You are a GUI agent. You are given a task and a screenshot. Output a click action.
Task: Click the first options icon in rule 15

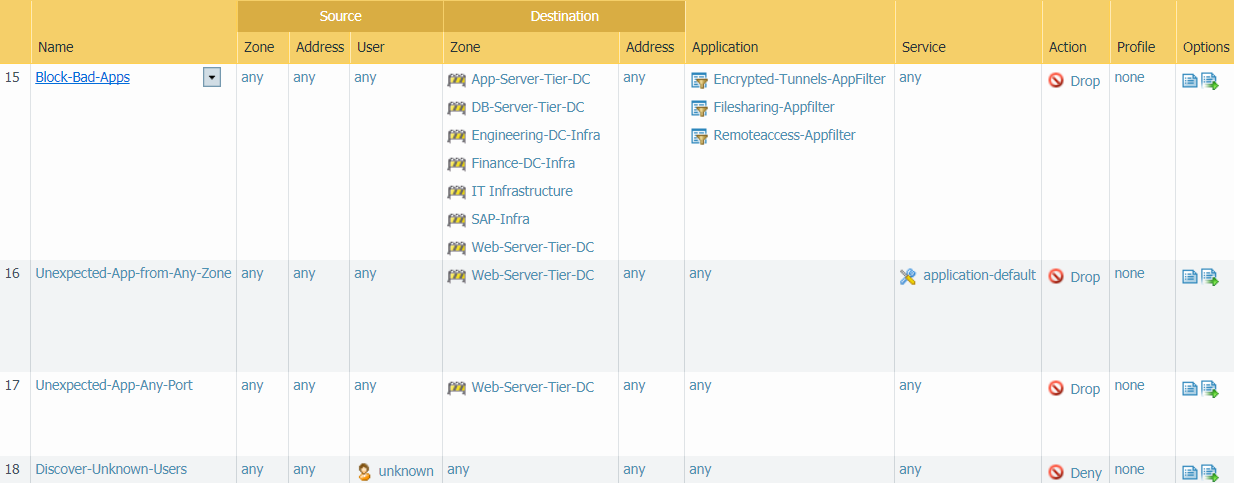pyautogui.click(x=1190, y=81)
